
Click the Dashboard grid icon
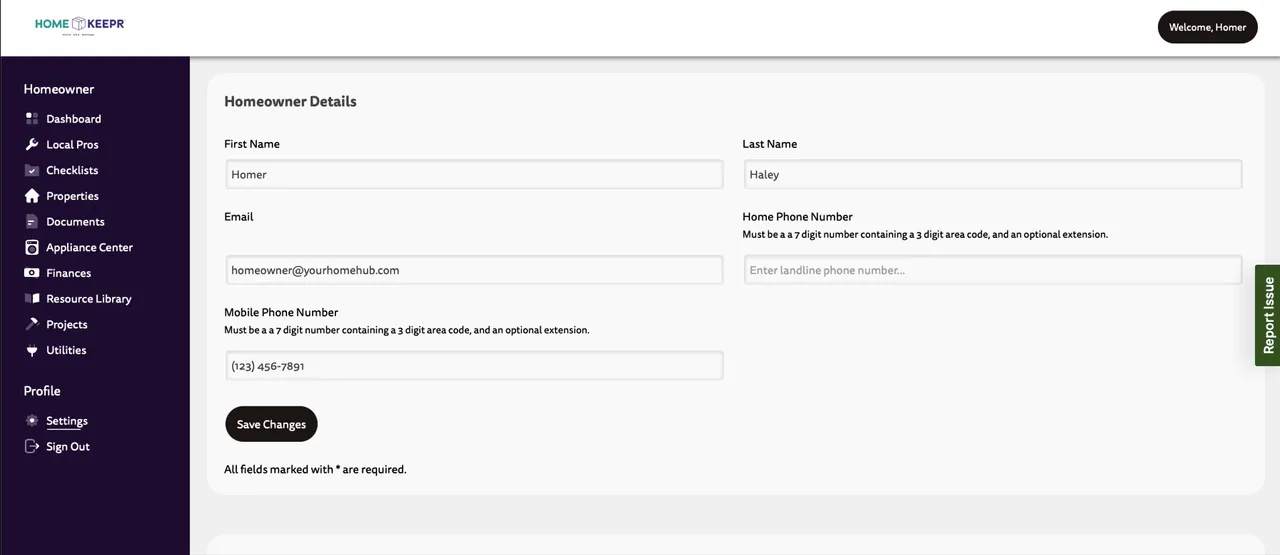(32, 118)
